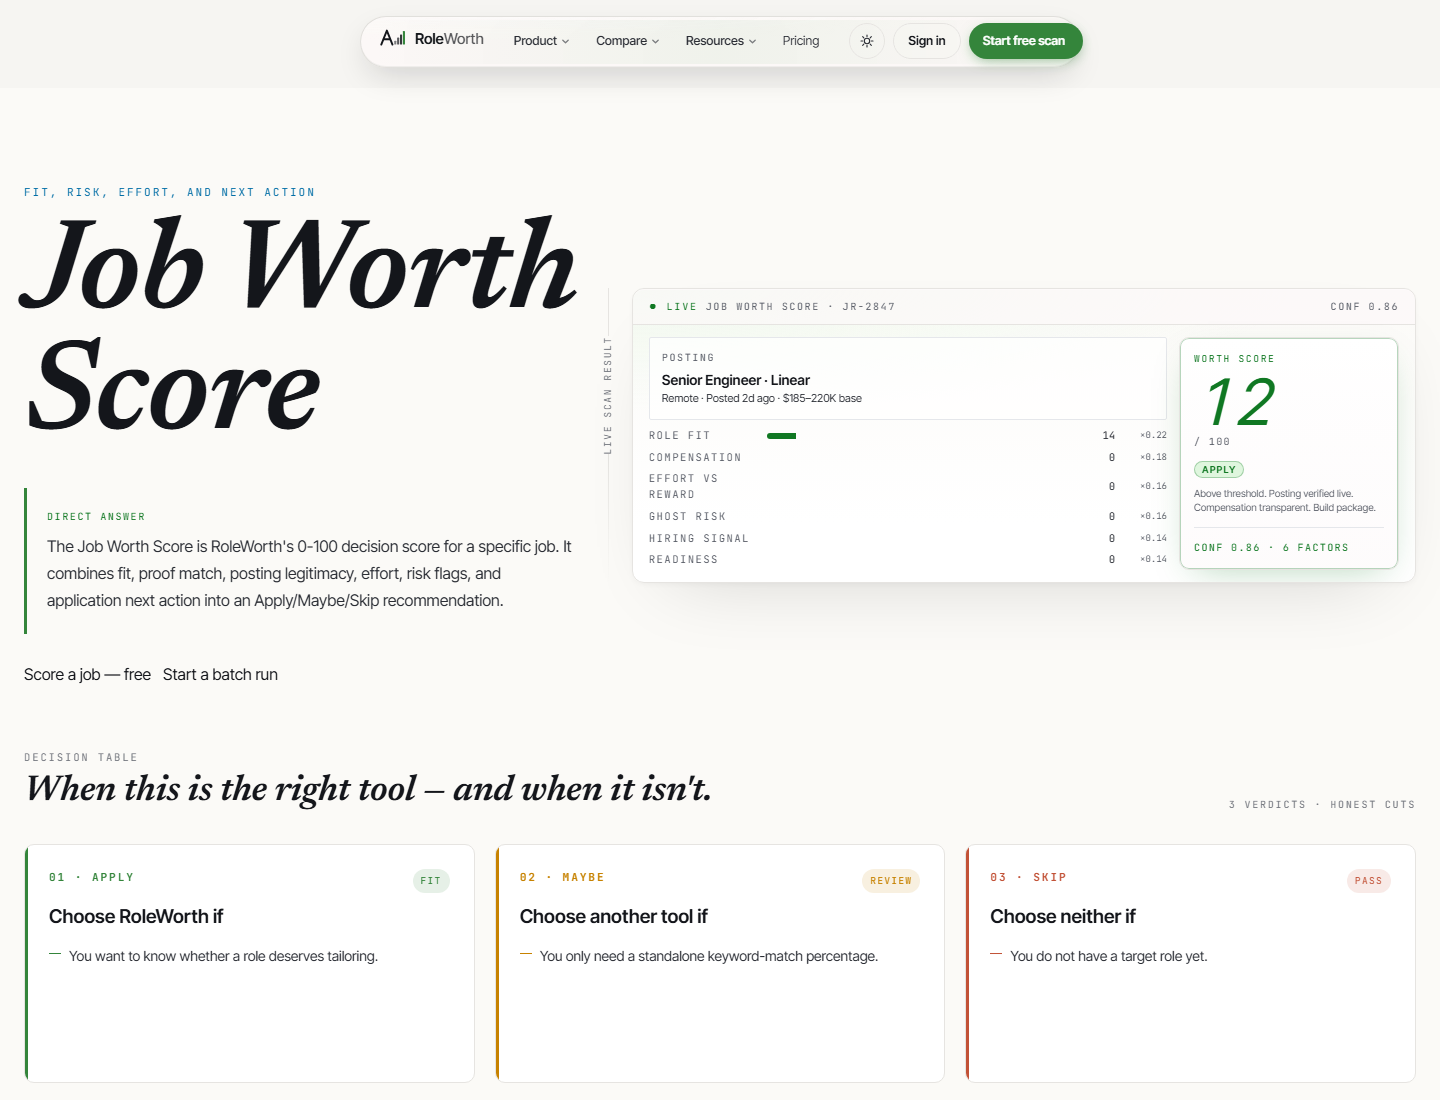This screenshot has height=1100, width=1440.
Task: Click the '03 · SKIP' card label
Action: tap(1028, 878)
